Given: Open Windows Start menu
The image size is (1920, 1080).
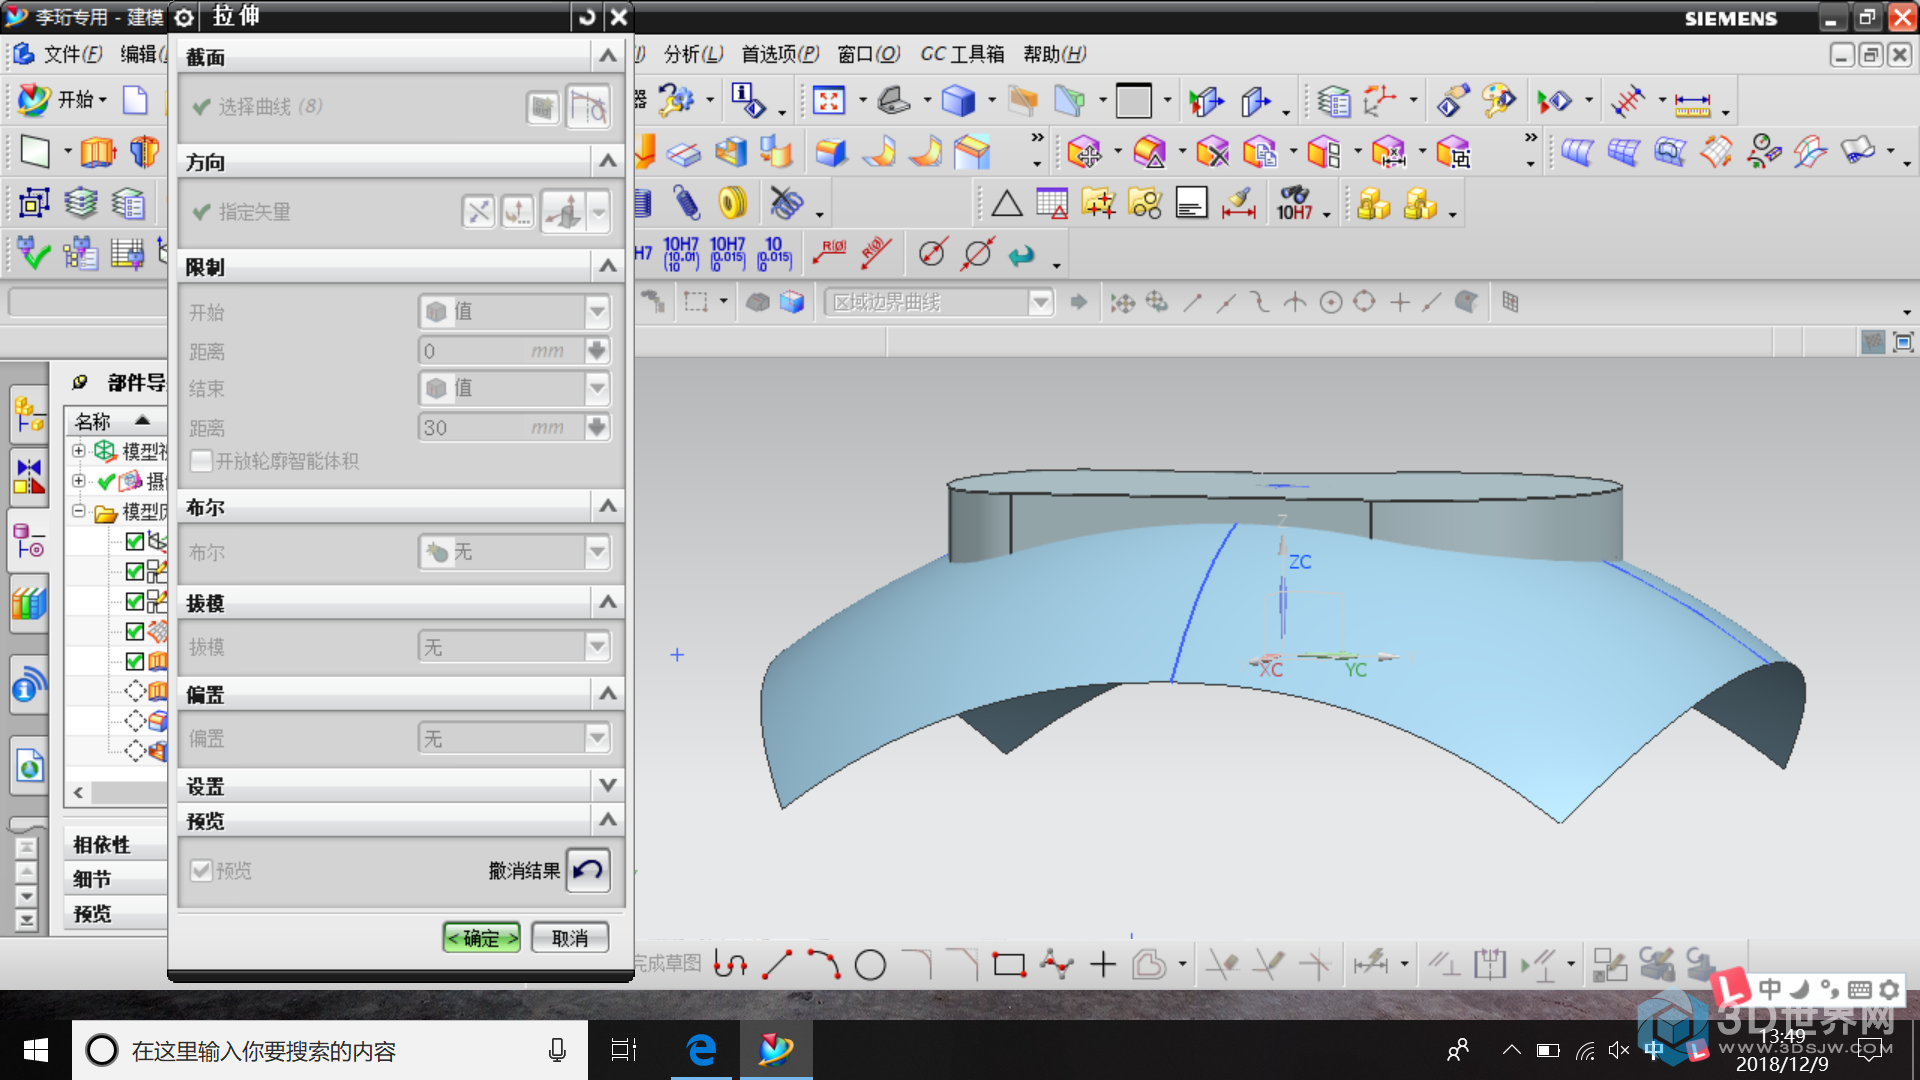Looking at the screenshot, I should pyautogui.click(x=36, y=1050).
